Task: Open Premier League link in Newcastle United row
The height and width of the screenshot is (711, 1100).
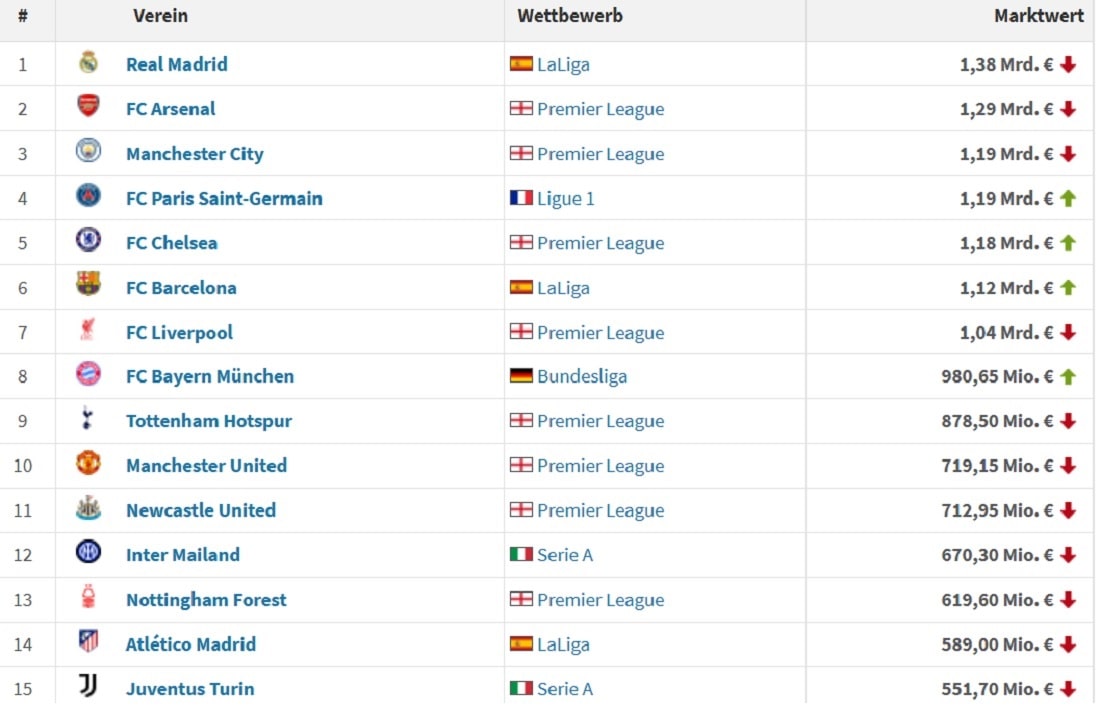Action: [x=600, y=510]
